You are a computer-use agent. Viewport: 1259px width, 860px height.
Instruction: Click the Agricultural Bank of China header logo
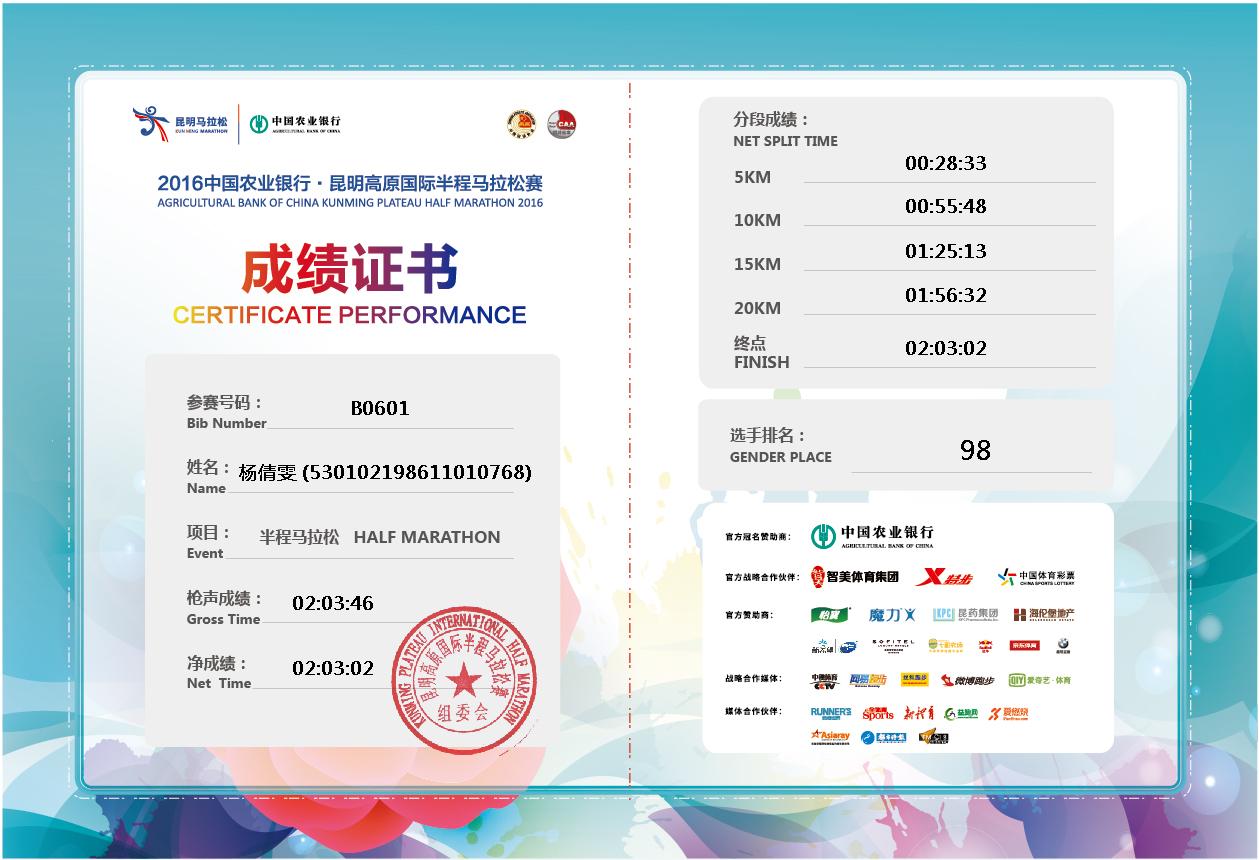(295, 123)
